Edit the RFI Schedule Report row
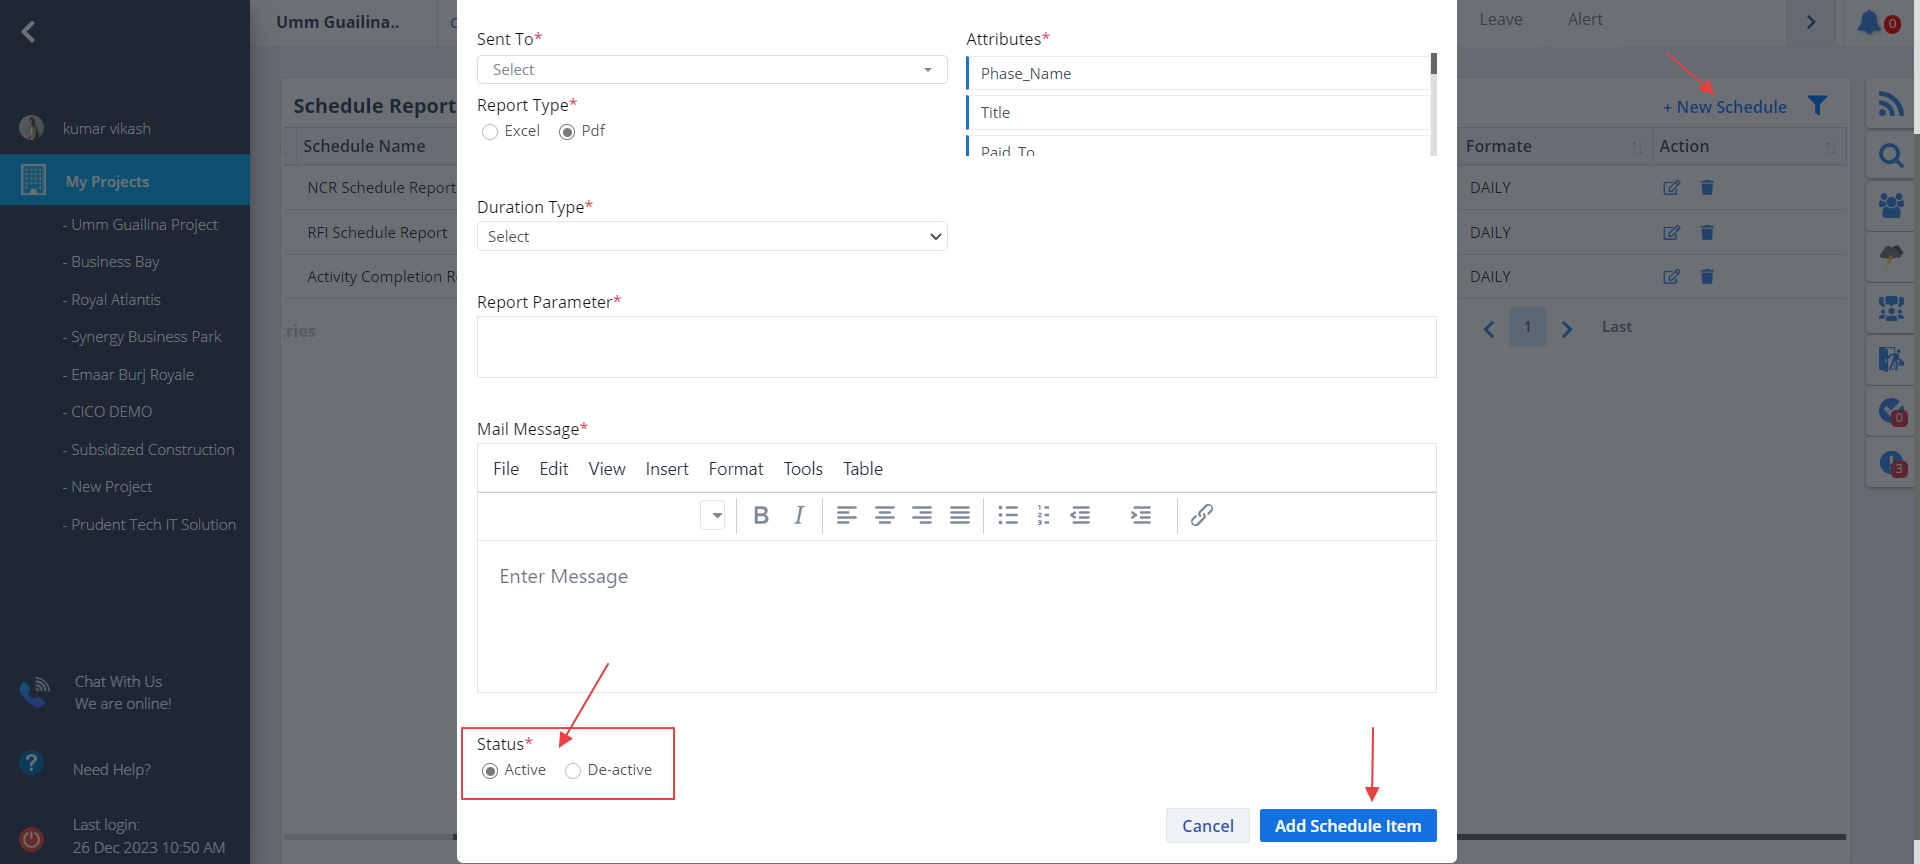 point(1671,233)
